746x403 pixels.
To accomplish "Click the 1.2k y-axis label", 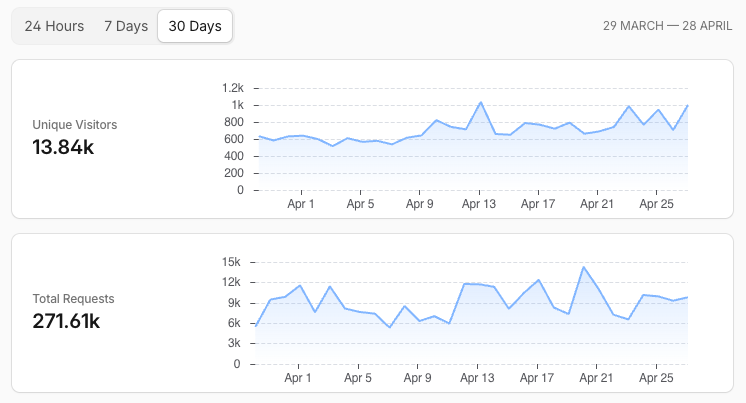I will pyautogui.click(x=232, y=88).
